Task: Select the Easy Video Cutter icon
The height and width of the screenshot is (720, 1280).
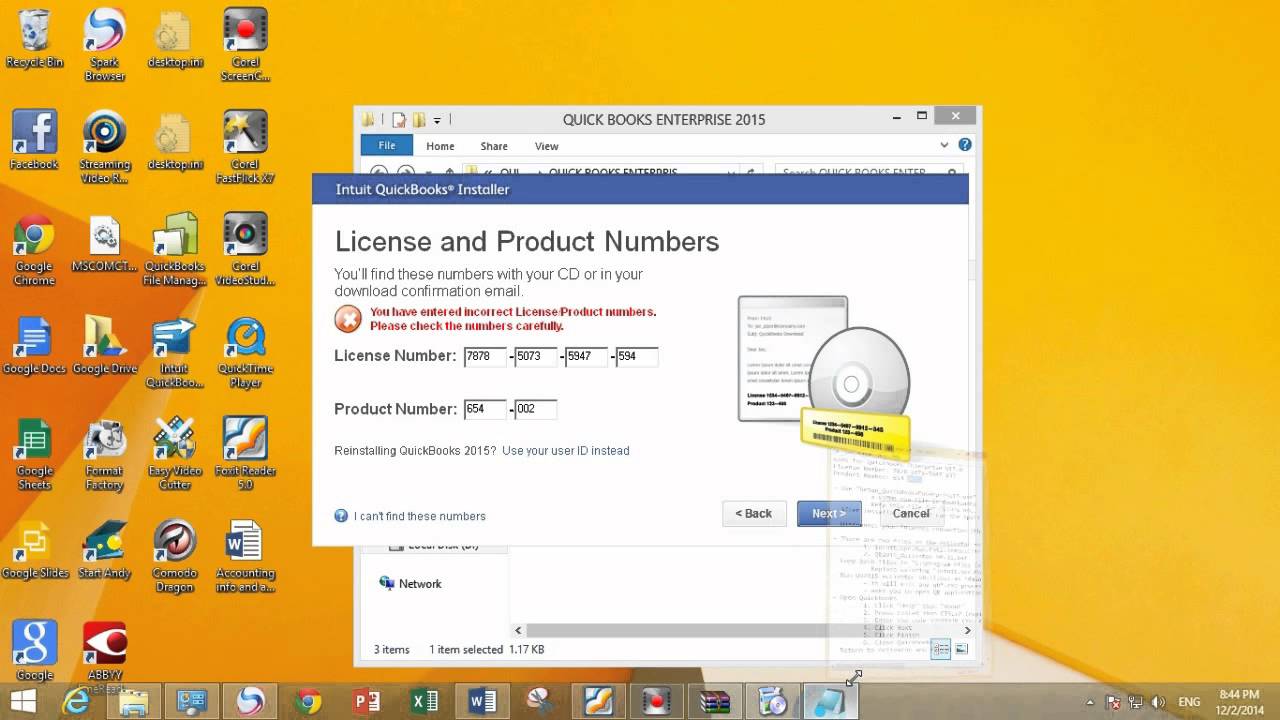Action: [x=175, y=454]
